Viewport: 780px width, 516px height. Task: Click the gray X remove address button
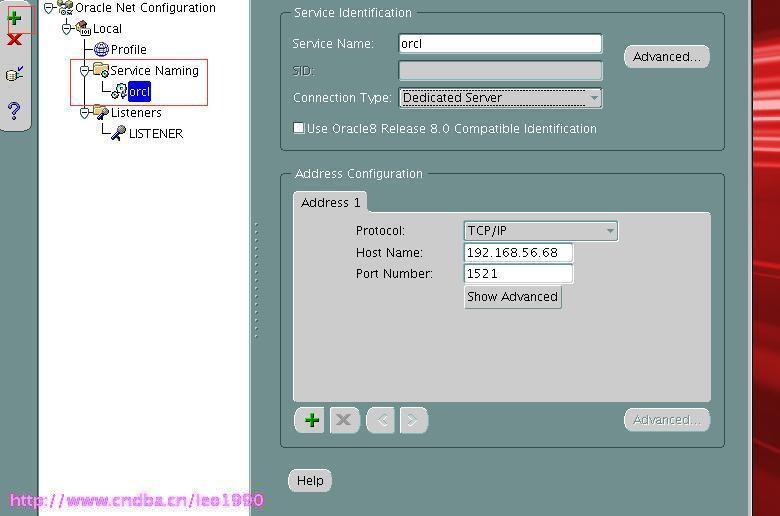coord(344,420)
